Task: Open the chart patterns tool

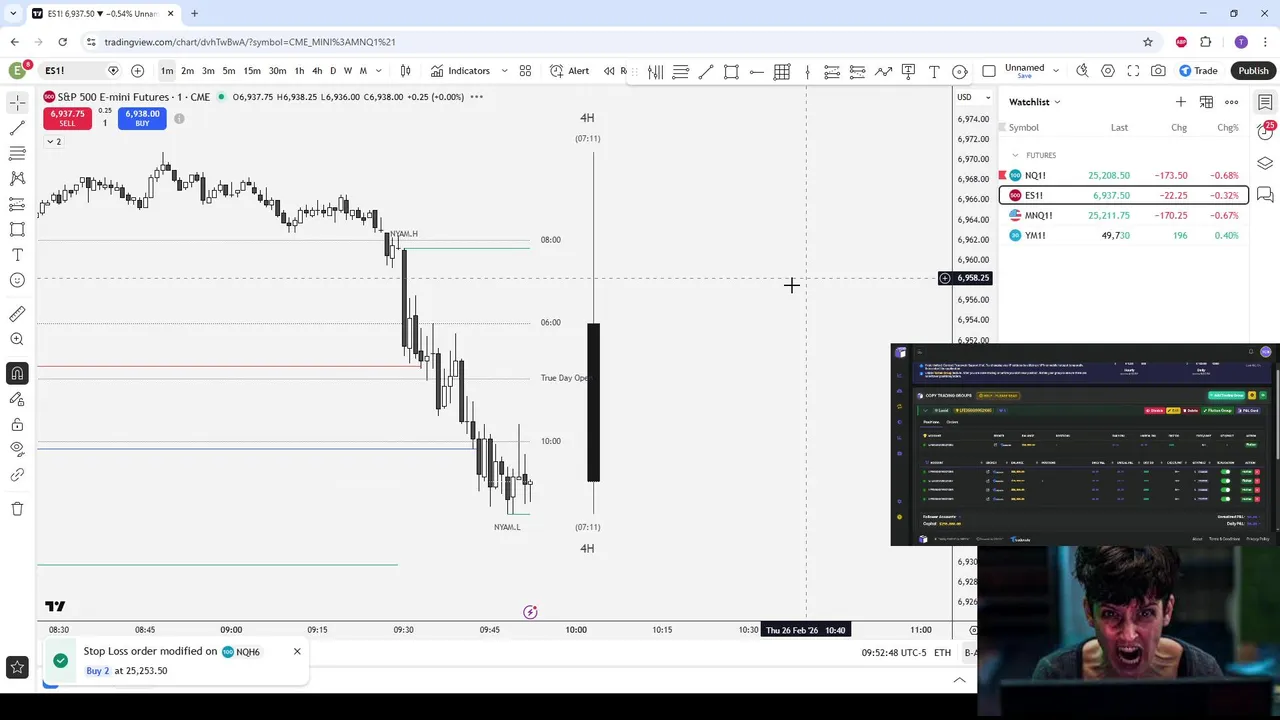Action: [x=17, y=178]
